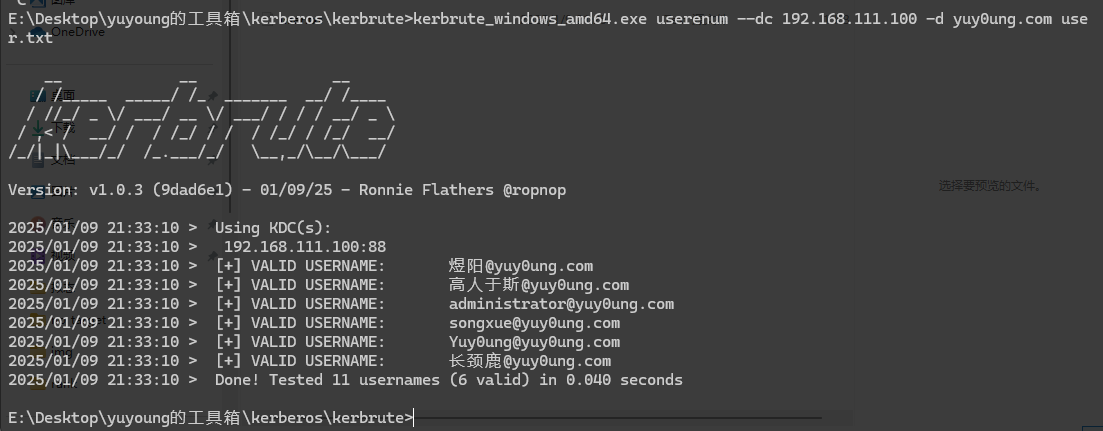Screen dimensions: 1103x431
Task: Click the pin icon beside 文档
Action: pyautogui.click(x=212, y=160)
